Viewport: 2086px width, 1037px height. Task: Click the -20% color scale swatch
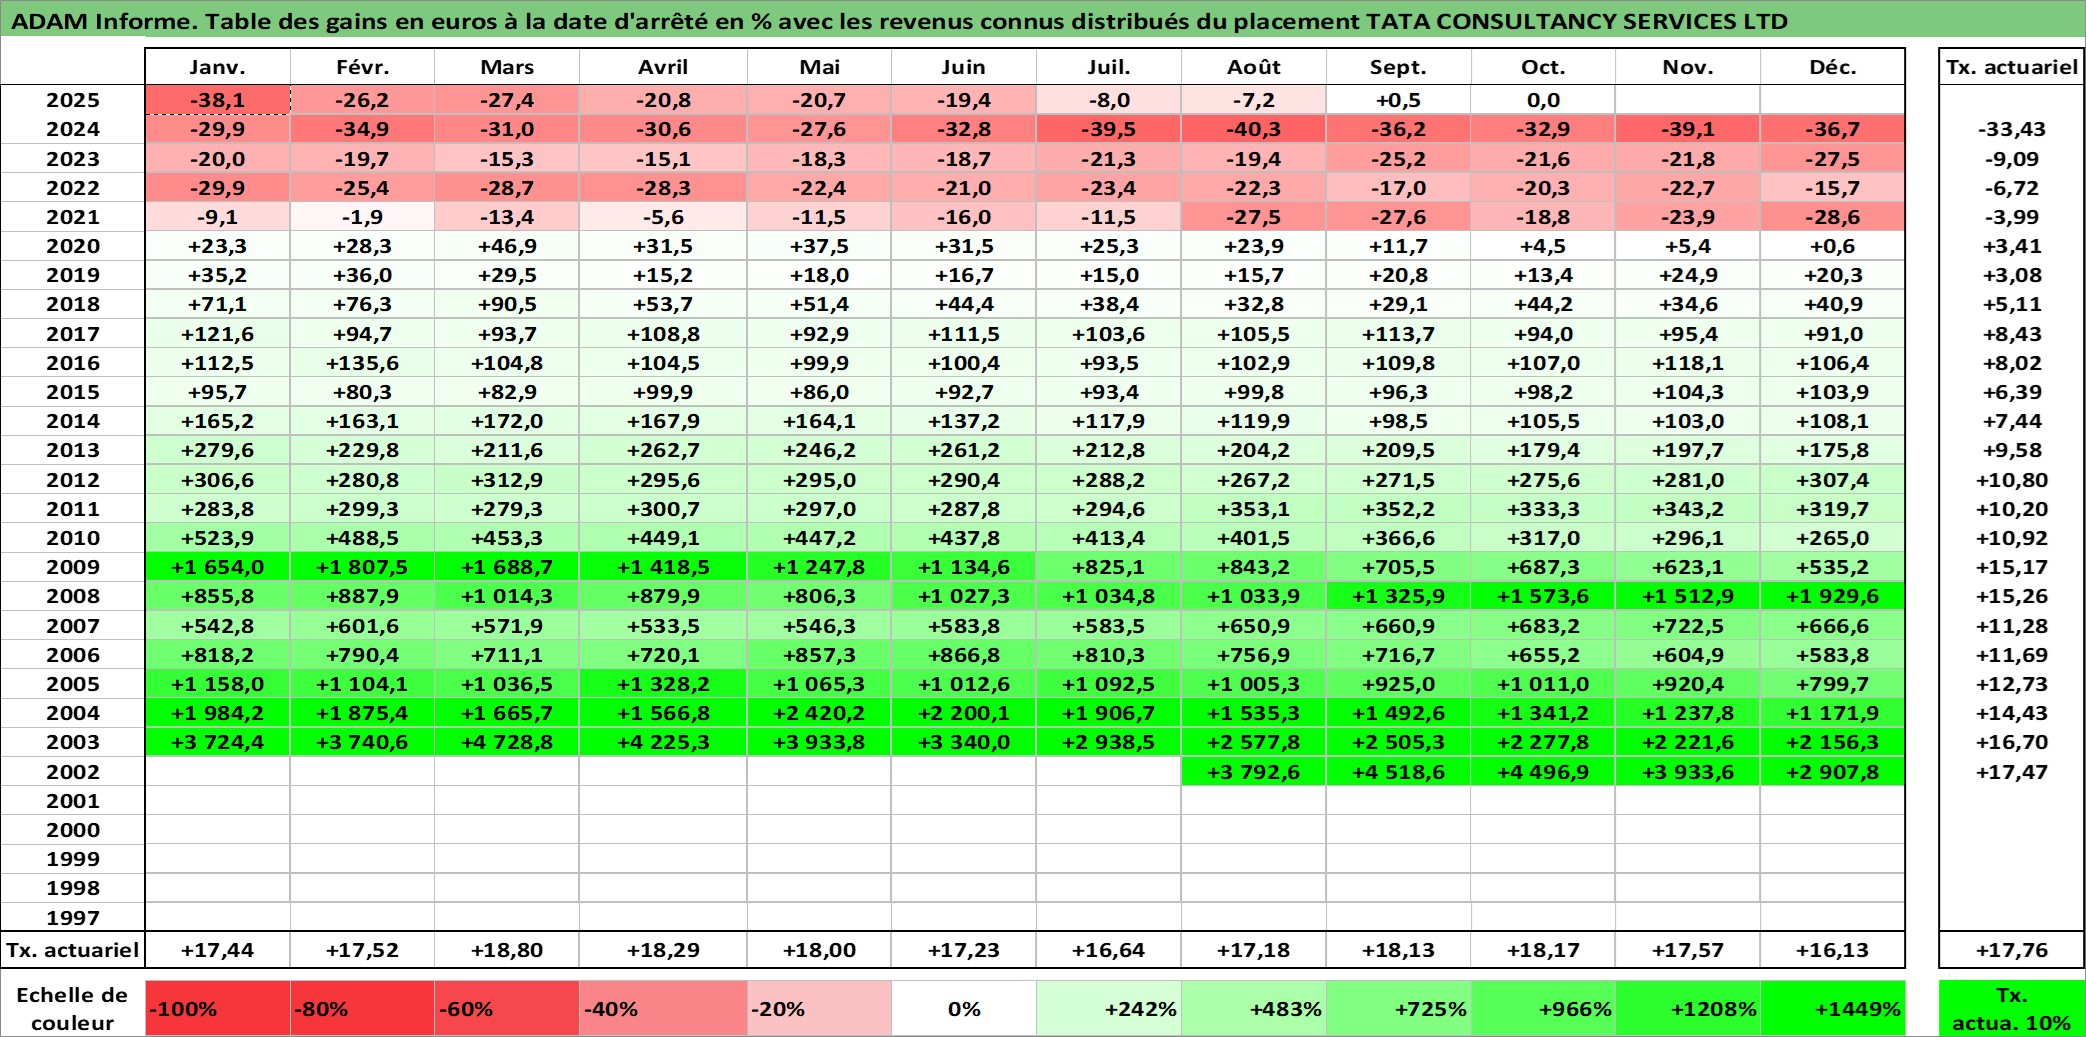click(819, 1009)
